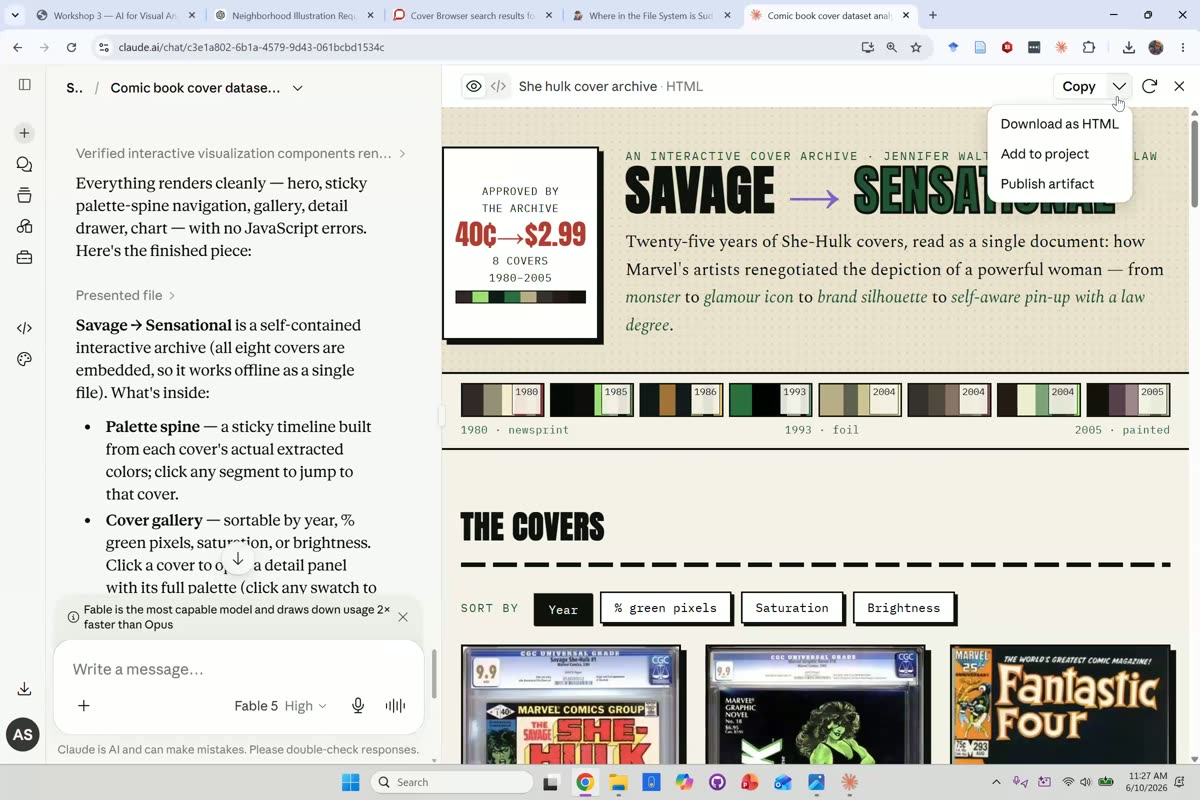Jump to 1985 palette segment
The image size is (1200, 800).
coord(591,400)
